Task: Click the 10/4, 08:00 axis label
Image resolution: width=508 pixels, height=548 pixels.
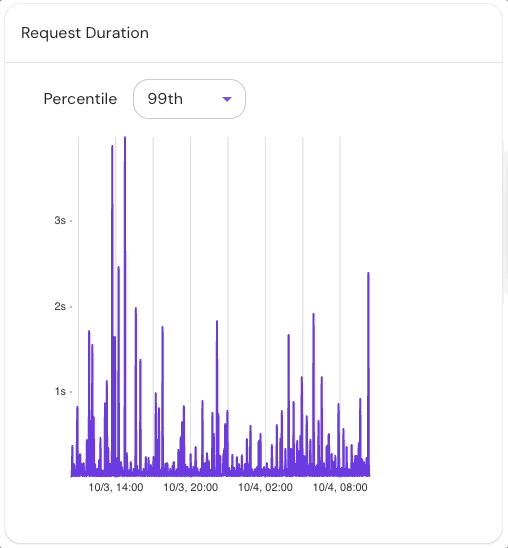Action: point(340,487)
